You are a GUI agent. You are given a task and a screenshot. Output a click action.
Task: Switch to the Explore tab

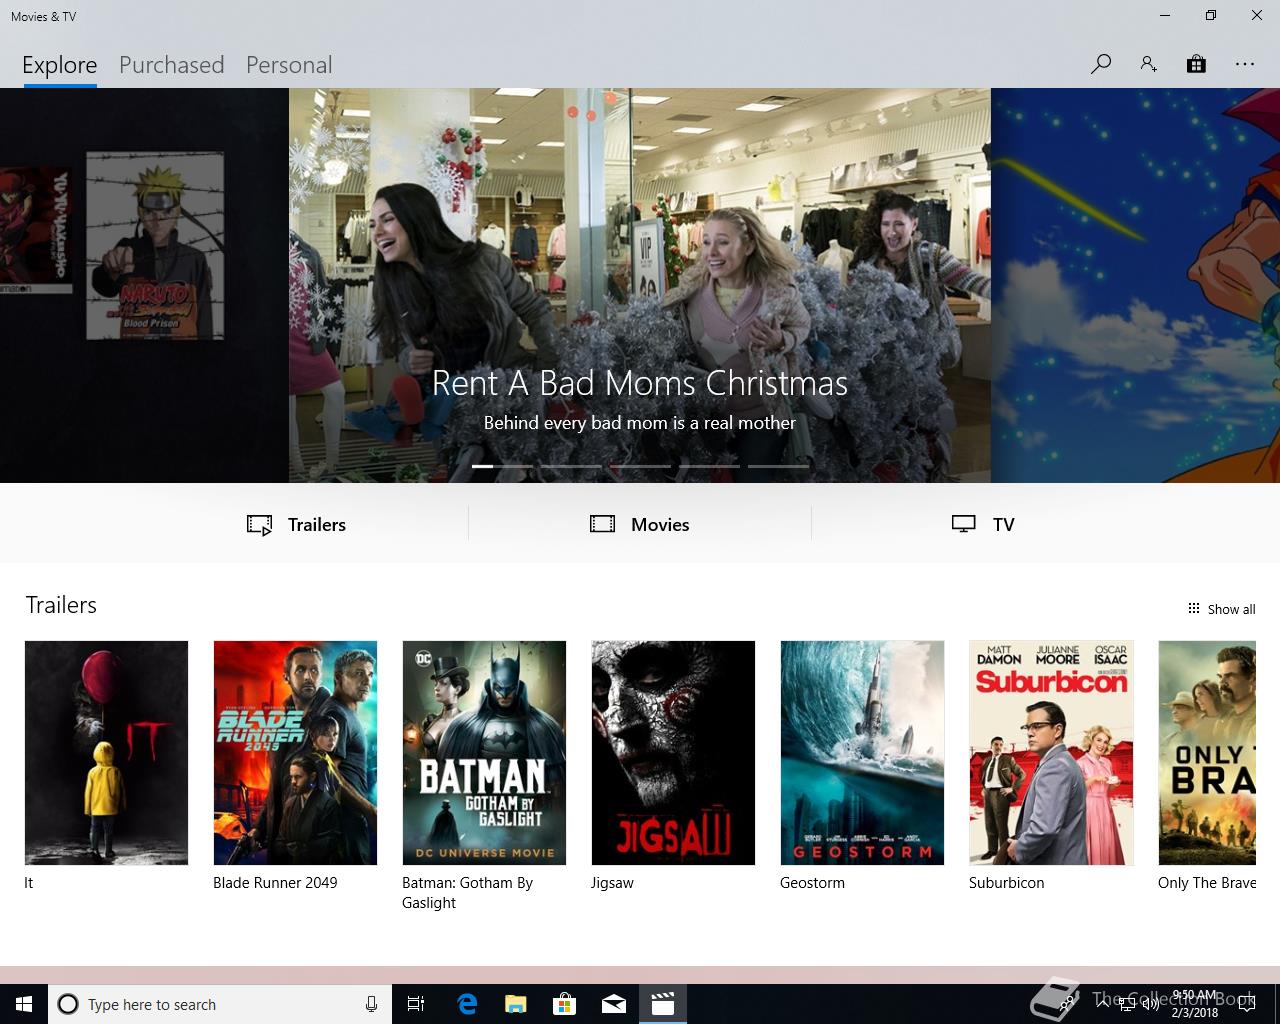[60, 65]
